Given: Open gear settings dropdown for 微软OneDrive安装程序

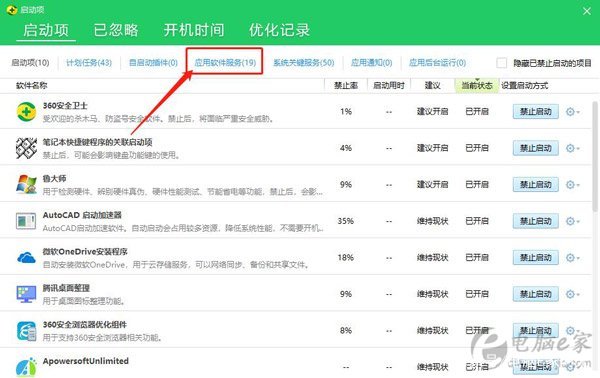Looking at the screenshot, I should [572, 257].
